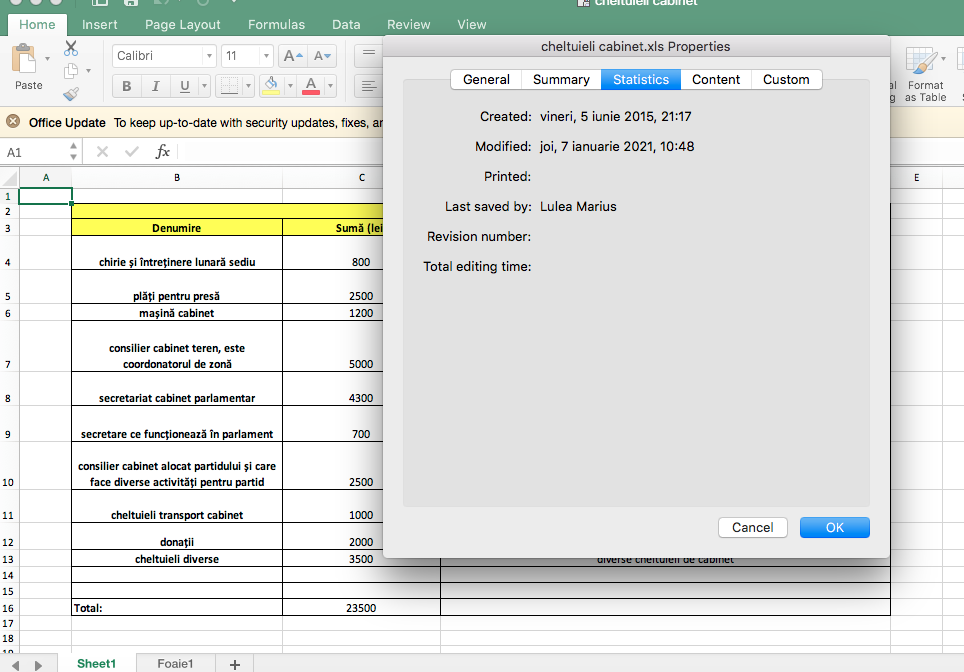Switch to Summary tab in Properties
964x672 pixels.
tap(561, 79)
